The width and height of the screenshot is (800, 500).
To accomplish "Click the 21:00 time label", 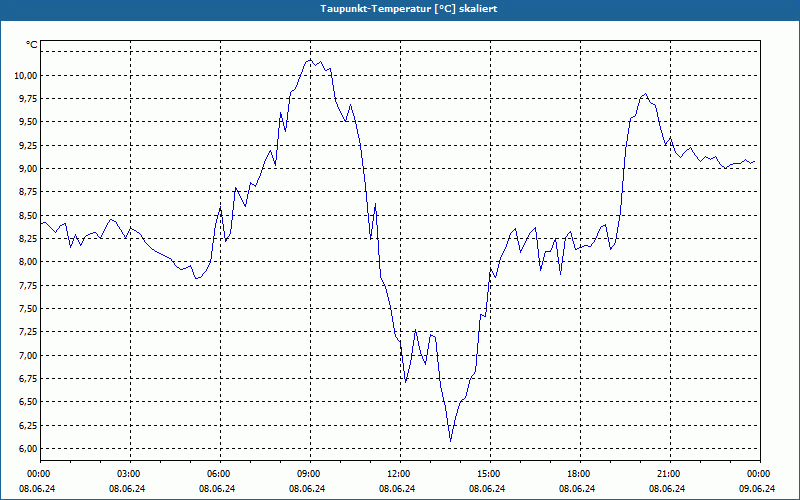I will (x=670, y=474).
